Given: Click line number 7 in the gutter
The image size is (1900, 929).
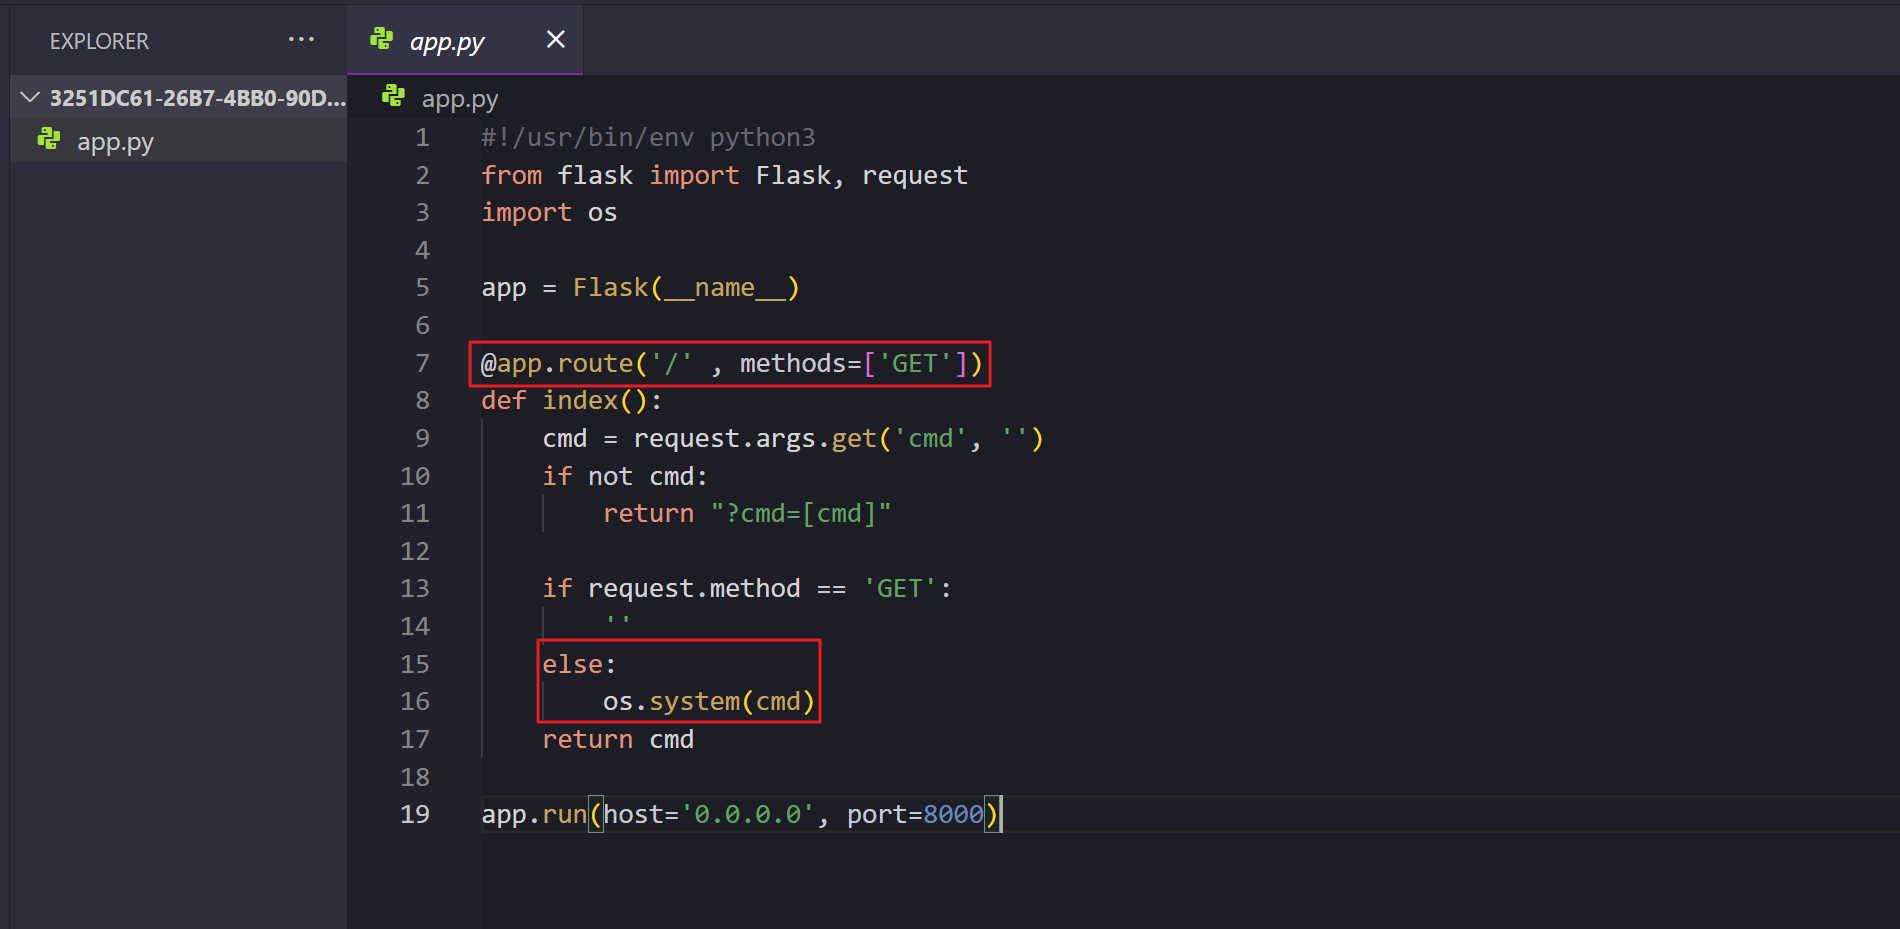Looking at the screenshot, I should click(x=422, y=363).
